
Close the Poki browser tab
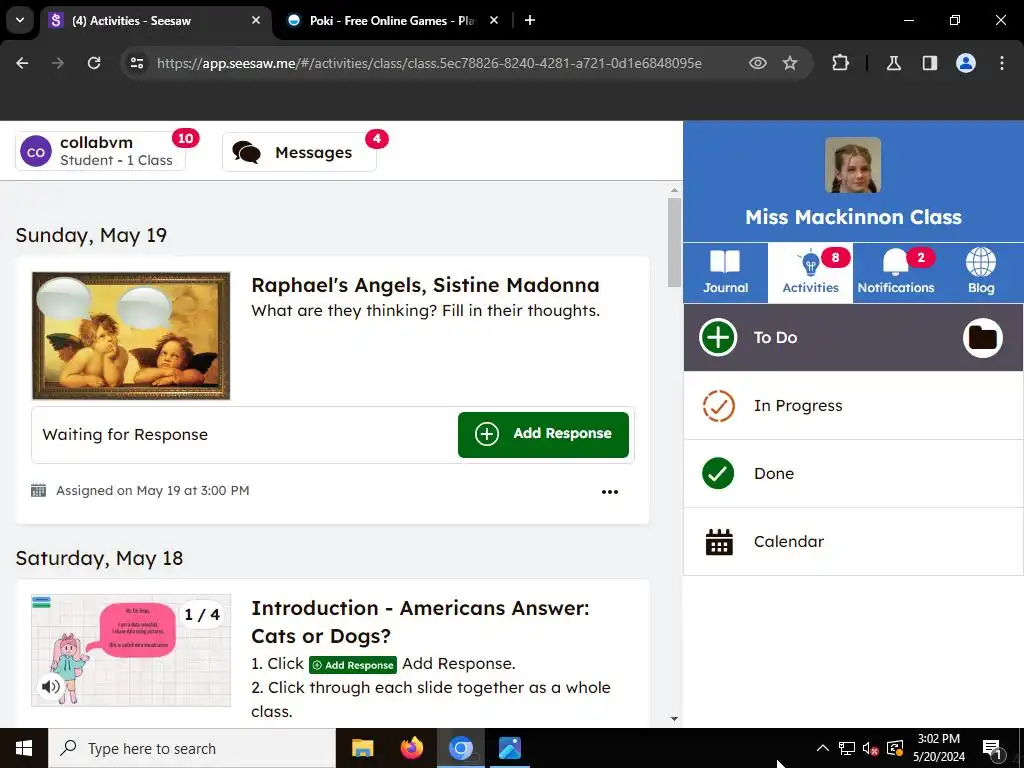pos(494,20)
